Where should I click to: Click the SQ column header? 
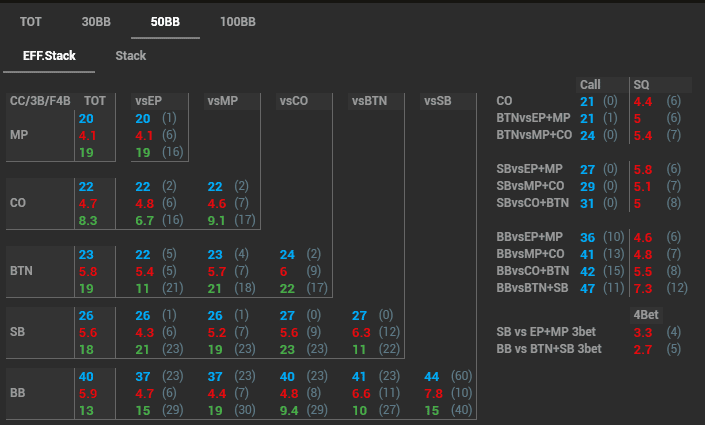point(641,85)
